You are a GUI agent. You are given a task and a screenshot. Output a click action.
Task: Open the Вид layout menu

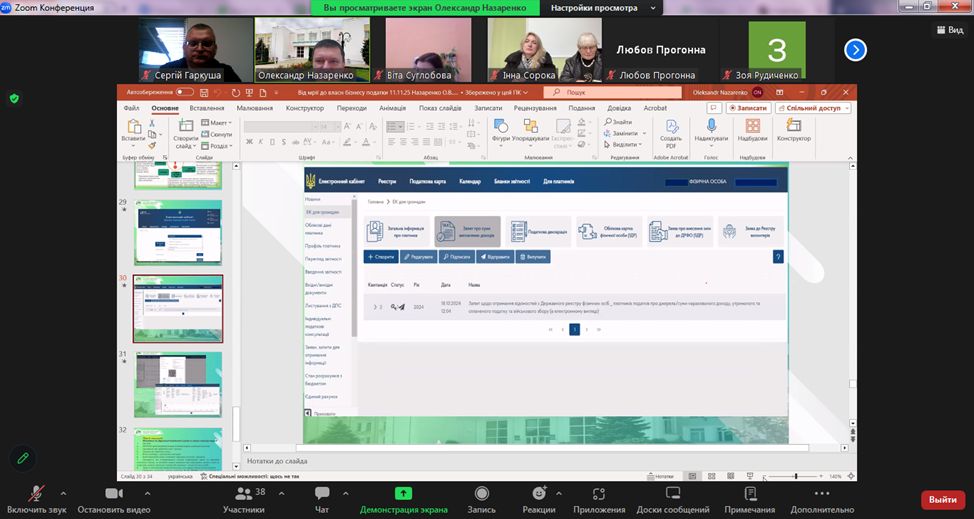[x=948, y=30]
